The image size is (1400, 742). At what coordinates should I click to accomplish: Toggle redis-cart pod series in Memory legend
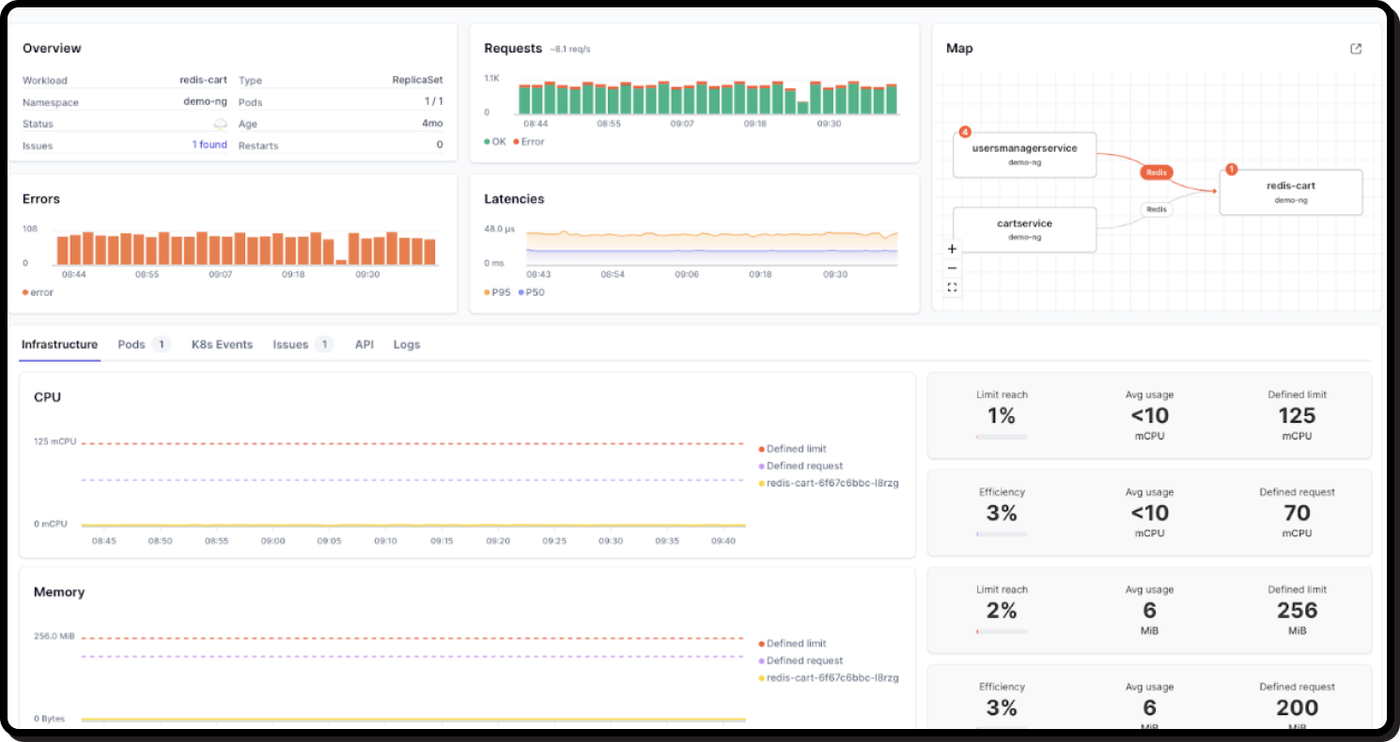coord(829,678)
